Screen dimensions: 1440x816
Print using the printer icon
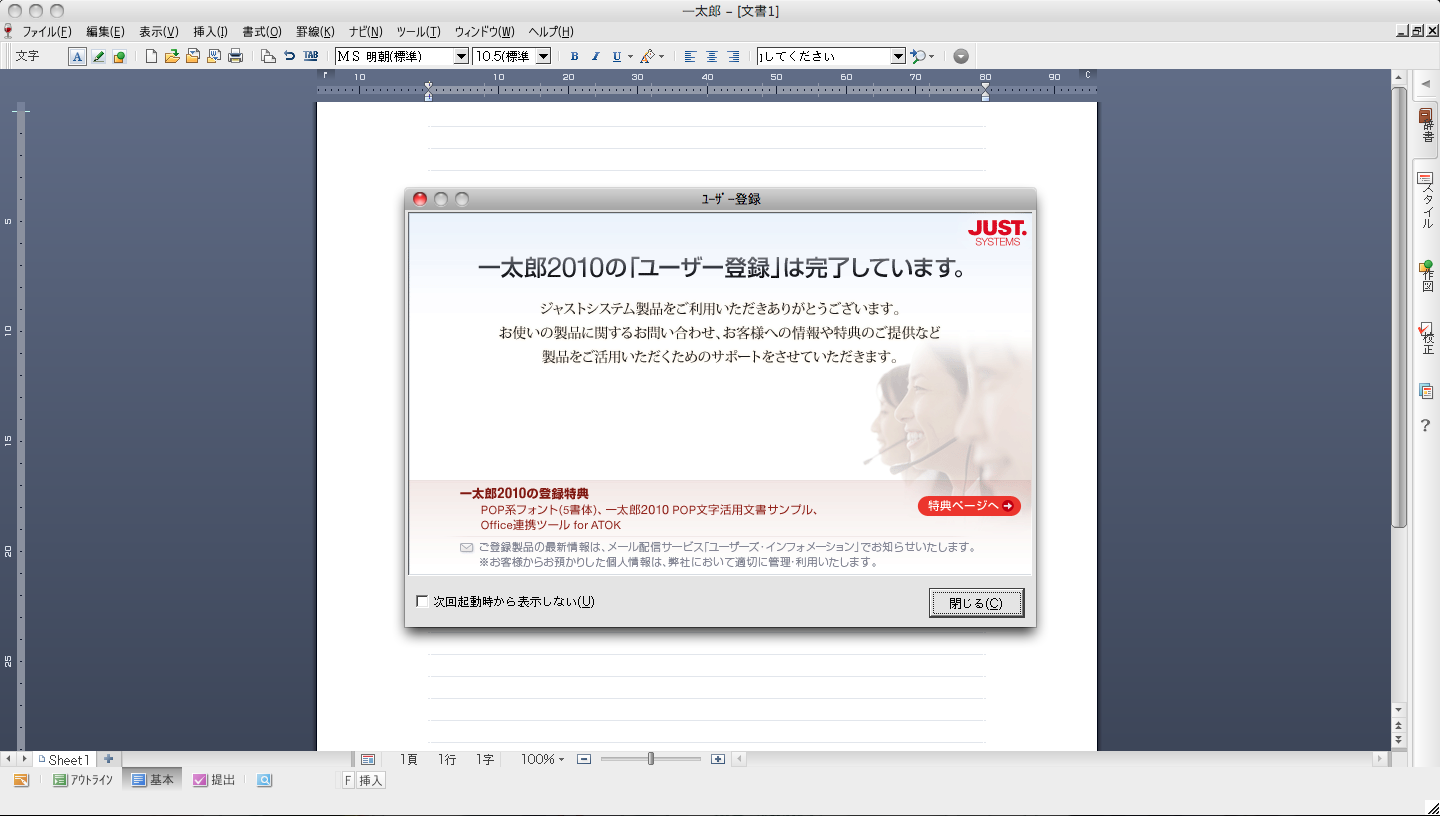pyautogui.click(x=237, y=56)
